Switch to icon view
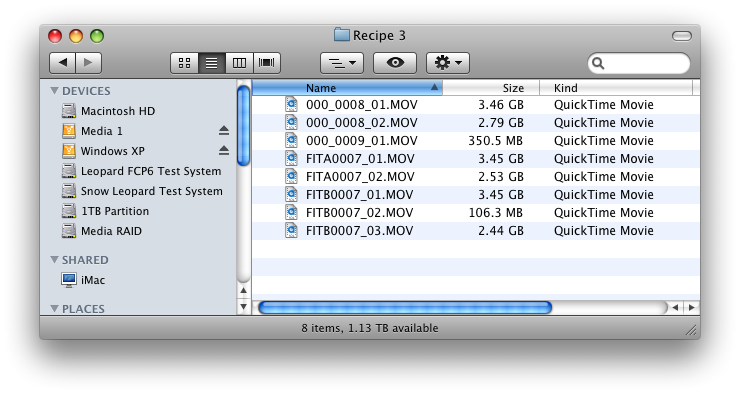 (x=185, y=63)
